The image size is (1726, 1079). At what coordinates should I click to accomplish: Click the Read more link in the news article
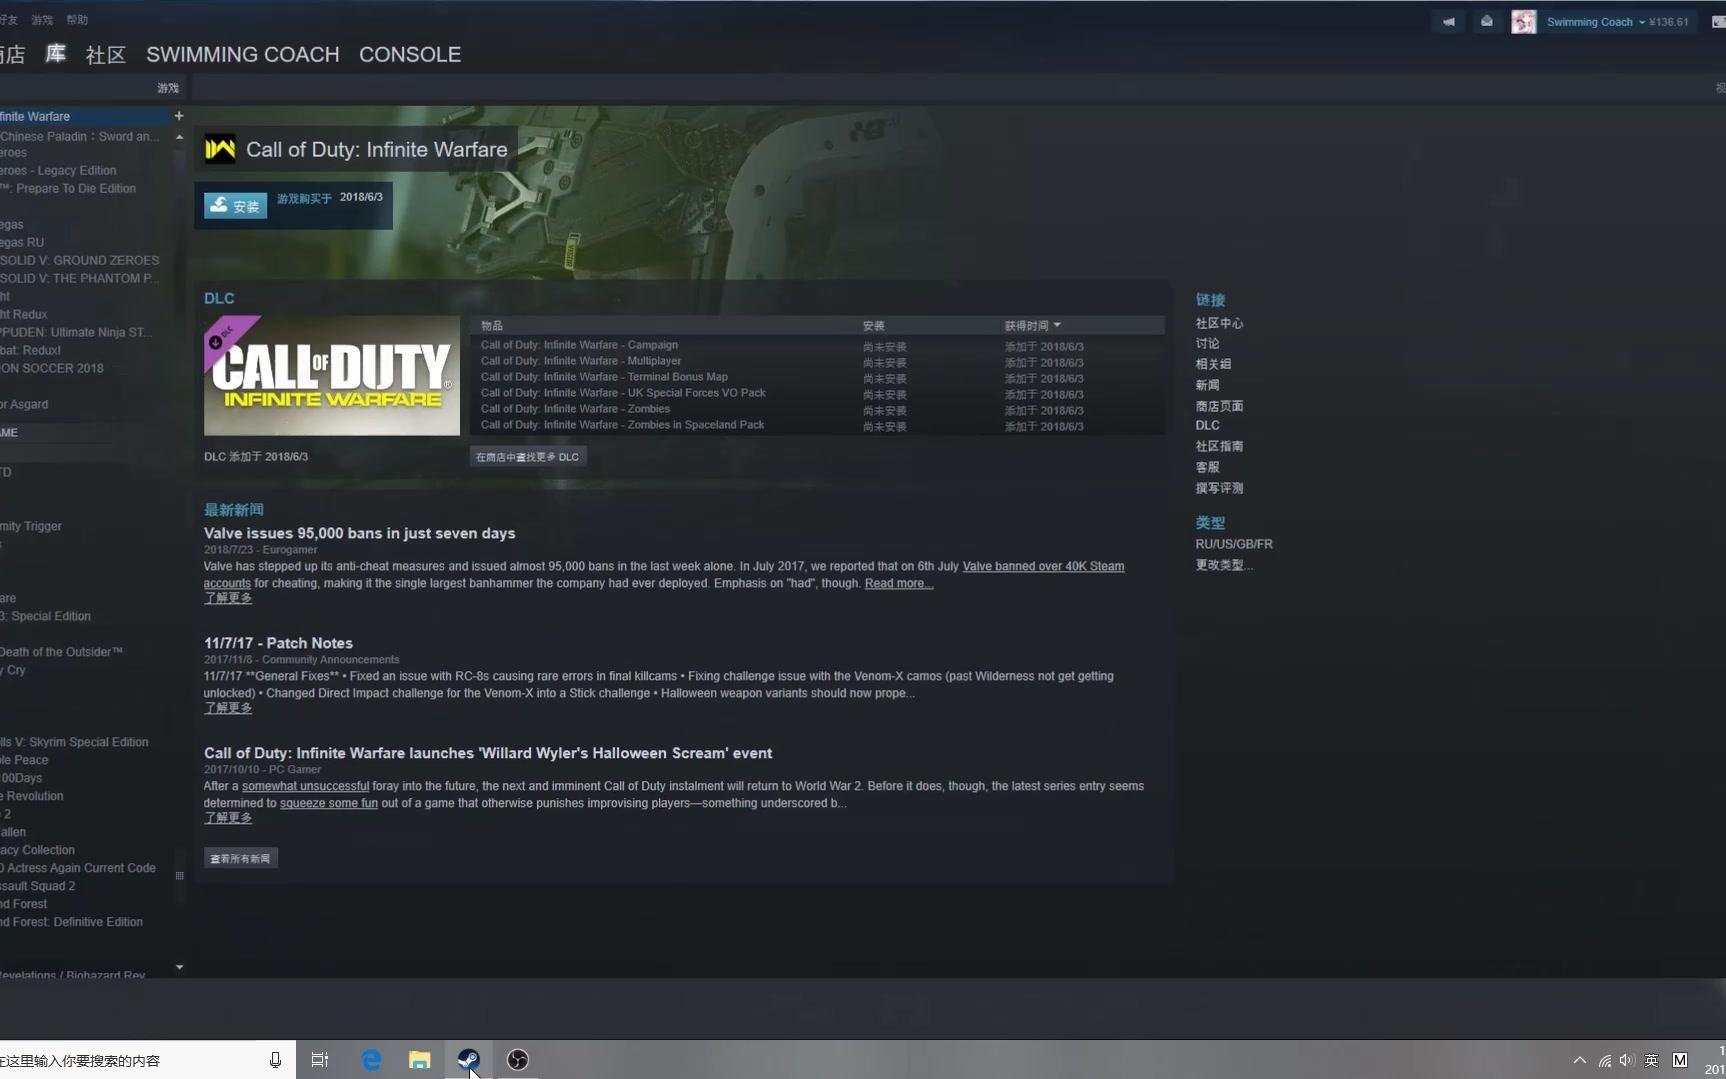(x=896, y=582)
